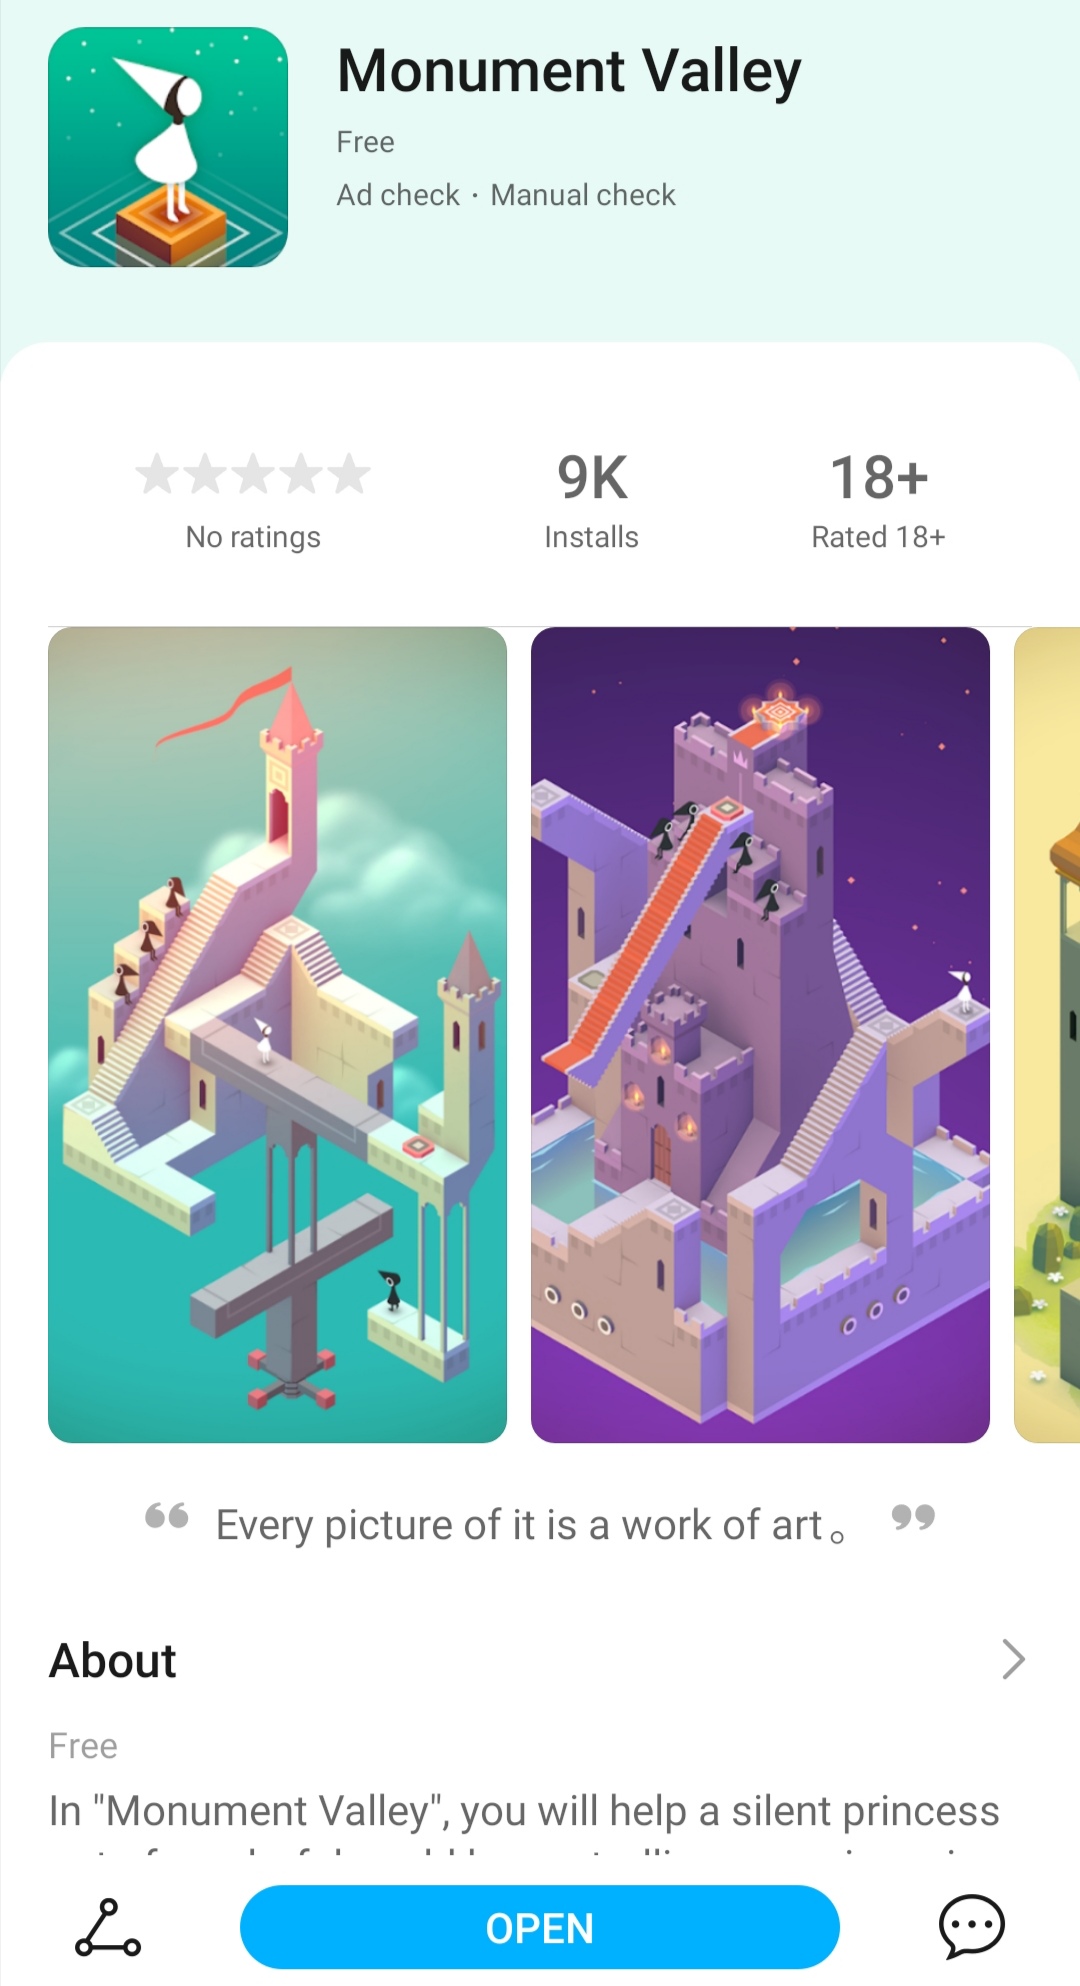1080x1986 pixels.
Task: Tap the 9K Installs stat
Action: pos(591,500)
